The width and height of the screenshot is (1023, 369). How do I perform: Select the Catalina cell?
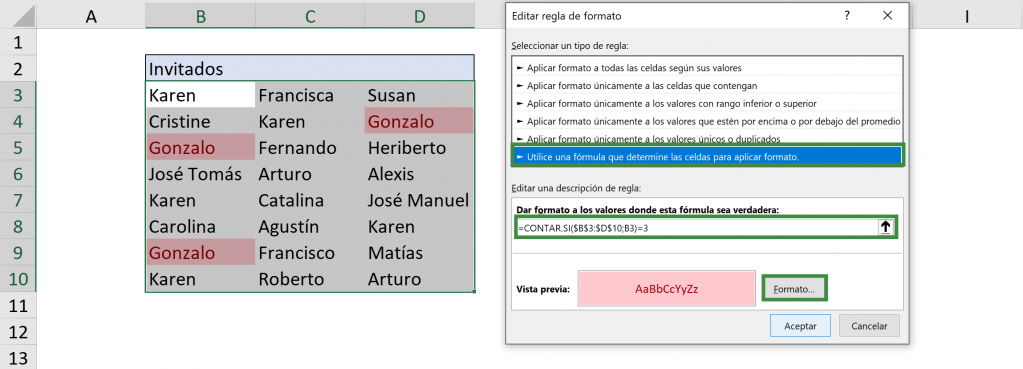click(x=310, y=200)
